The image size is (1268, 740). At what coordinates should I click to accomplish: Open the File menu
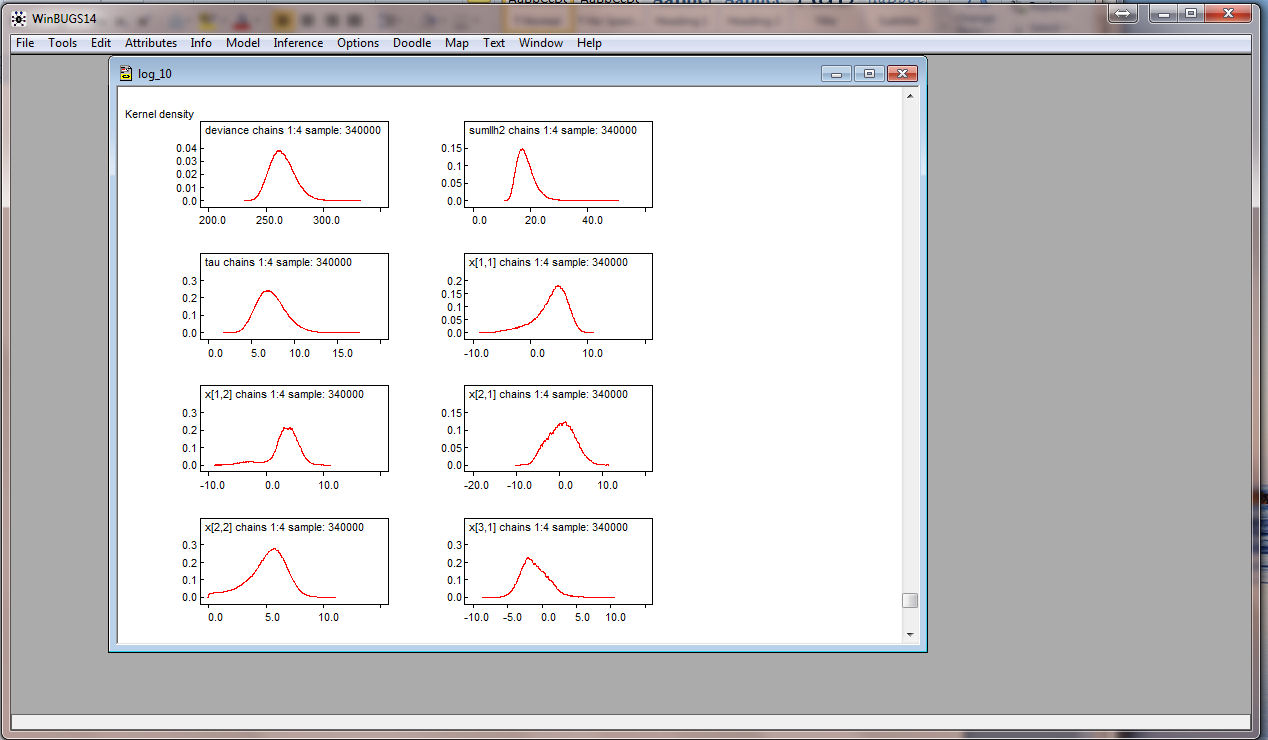coord(25,43)
